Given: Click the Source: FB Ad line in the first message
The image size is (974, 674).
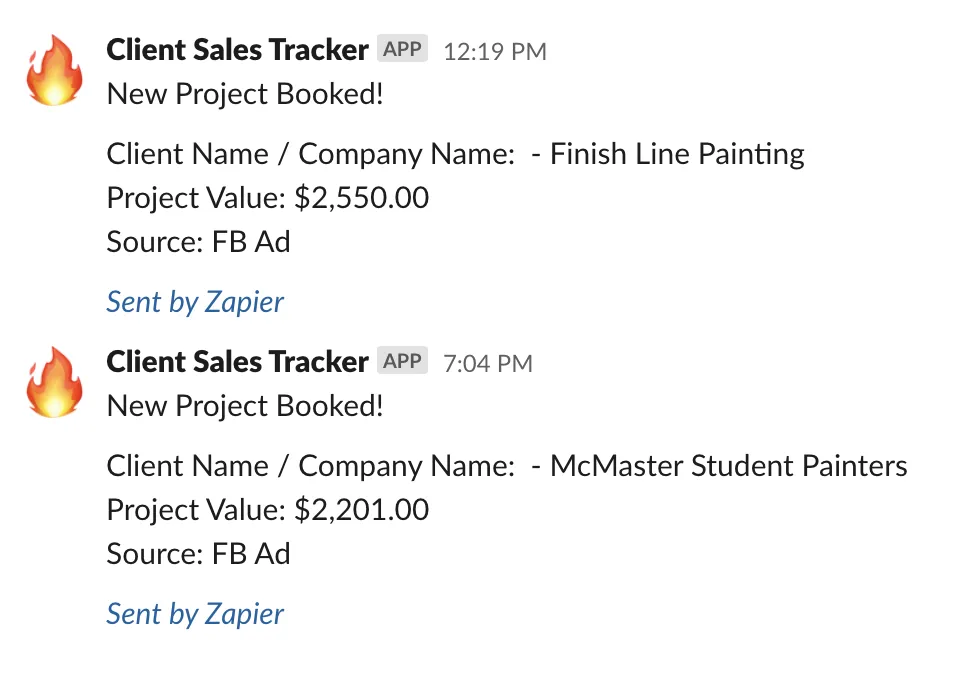Looking at the screenshot, I should [198, 242].
